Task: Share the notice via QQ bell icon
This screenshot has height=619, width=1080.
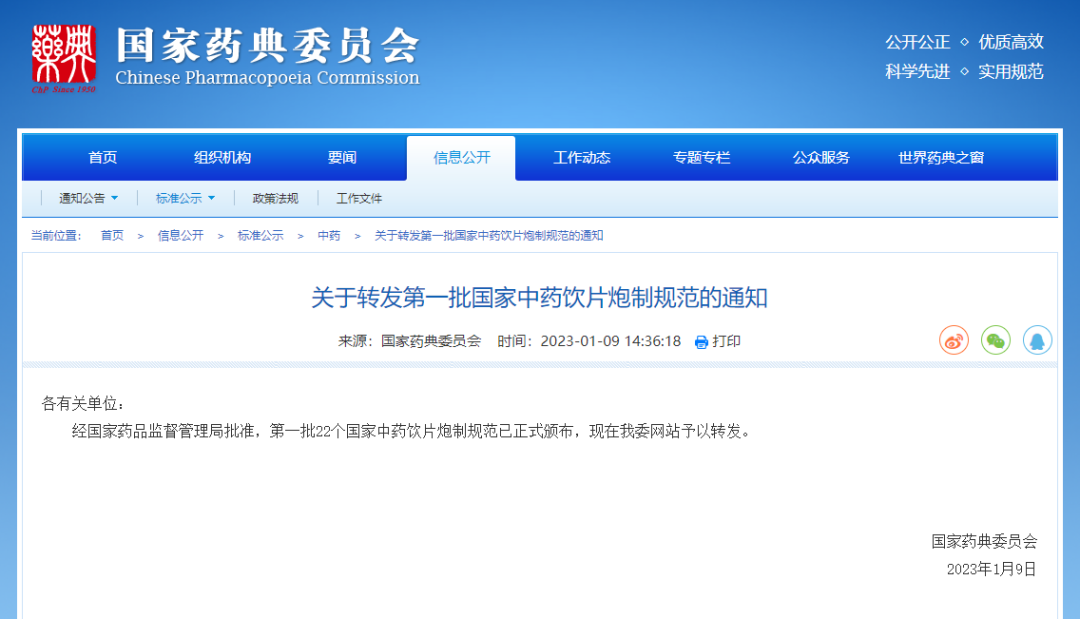Action: coord(1037,340)
